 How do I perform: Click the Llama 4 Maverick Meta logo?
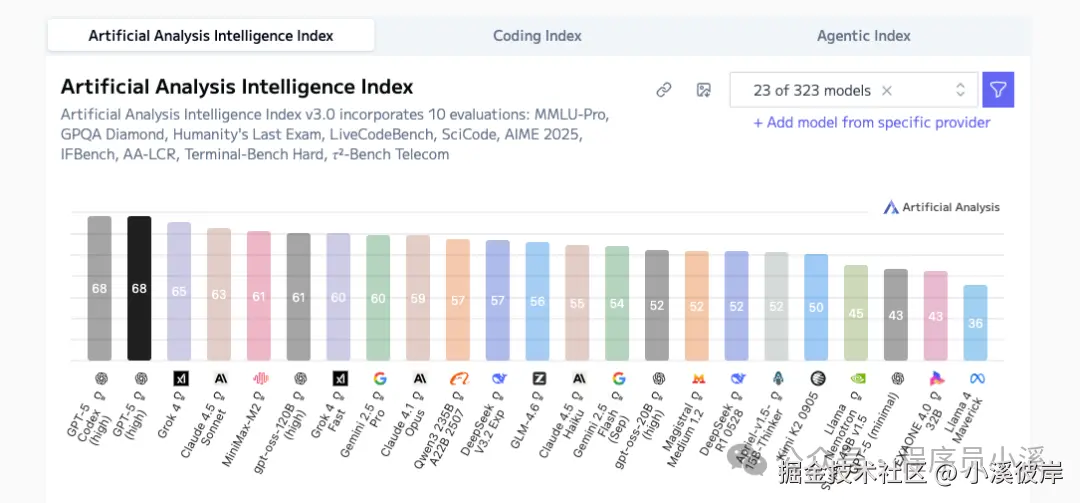tap(976, 378)
